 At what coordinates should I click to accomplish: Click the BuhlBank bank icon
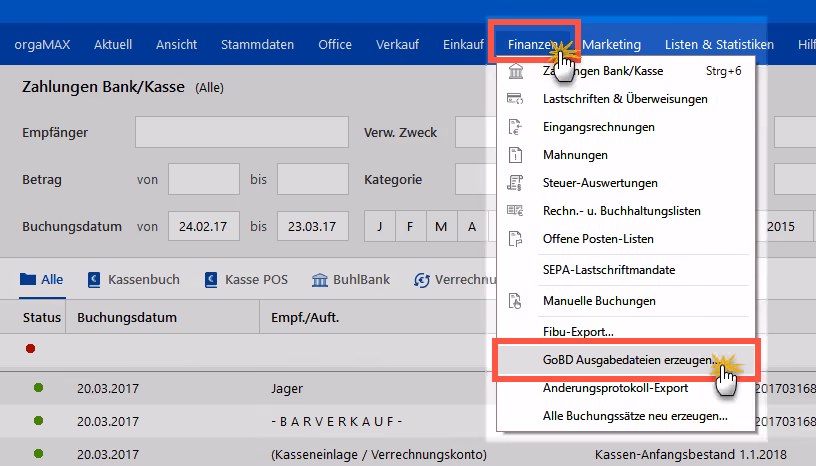click(x=320, y=280)
